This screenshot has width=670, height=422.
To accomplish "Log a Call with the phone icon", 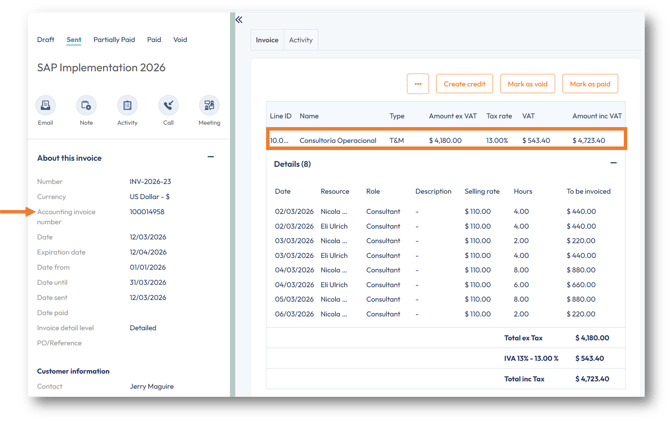I will [168, 105].
